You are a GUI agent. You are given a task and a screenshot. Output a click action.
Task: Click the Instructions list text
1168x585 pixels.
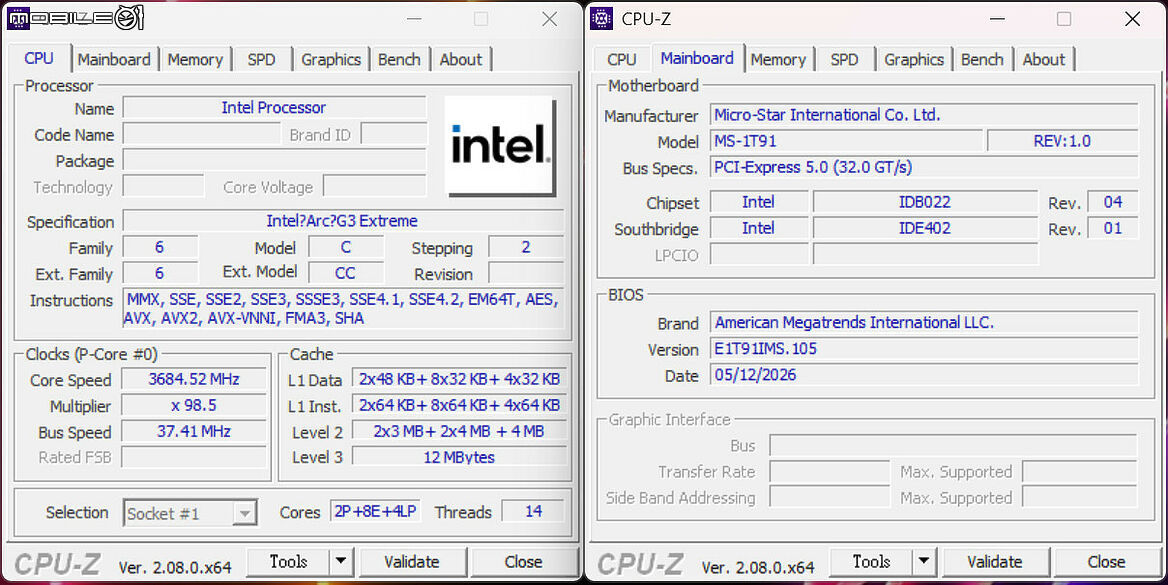(x=343, y=309)
